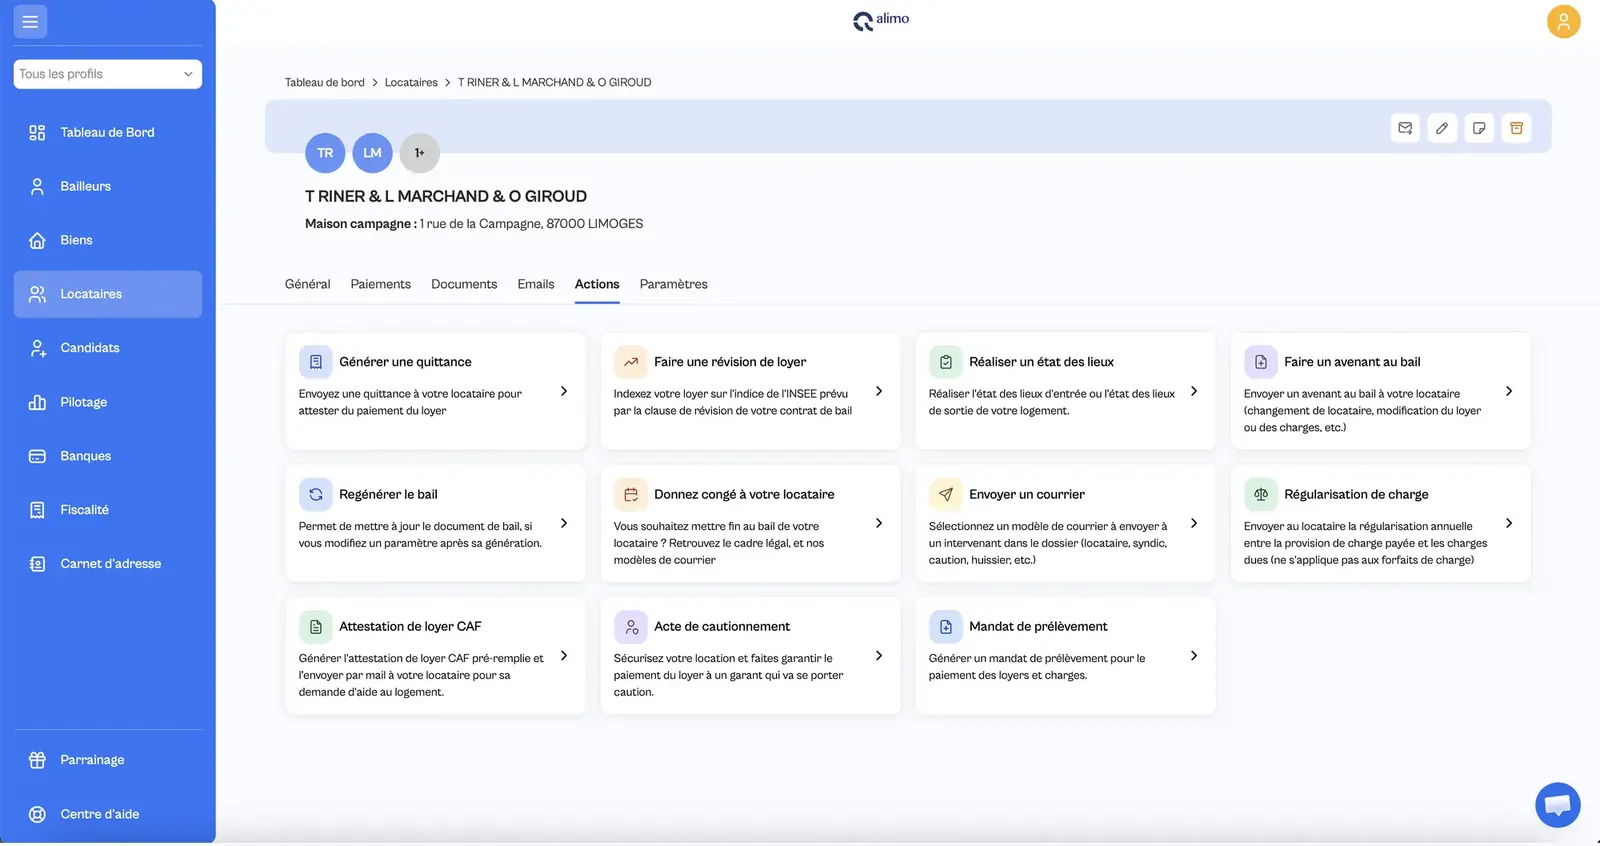1600x846 pixels.
Task: Click the Banques card icon
Action: [x=37, y=456]
